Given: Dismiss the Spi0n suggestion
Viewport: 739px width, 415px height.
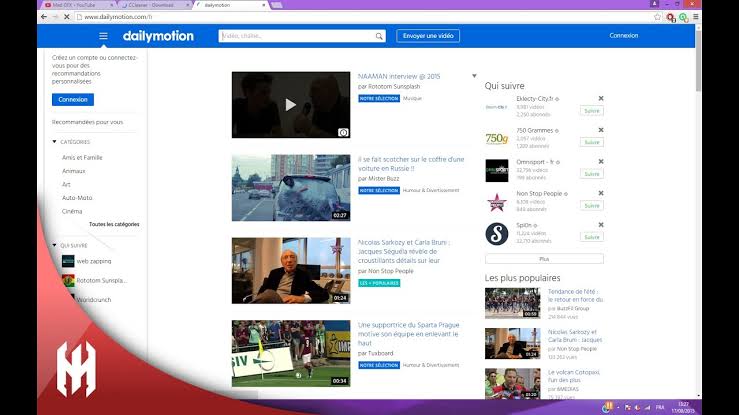Looking at the screenshot, I should (601, 225).
